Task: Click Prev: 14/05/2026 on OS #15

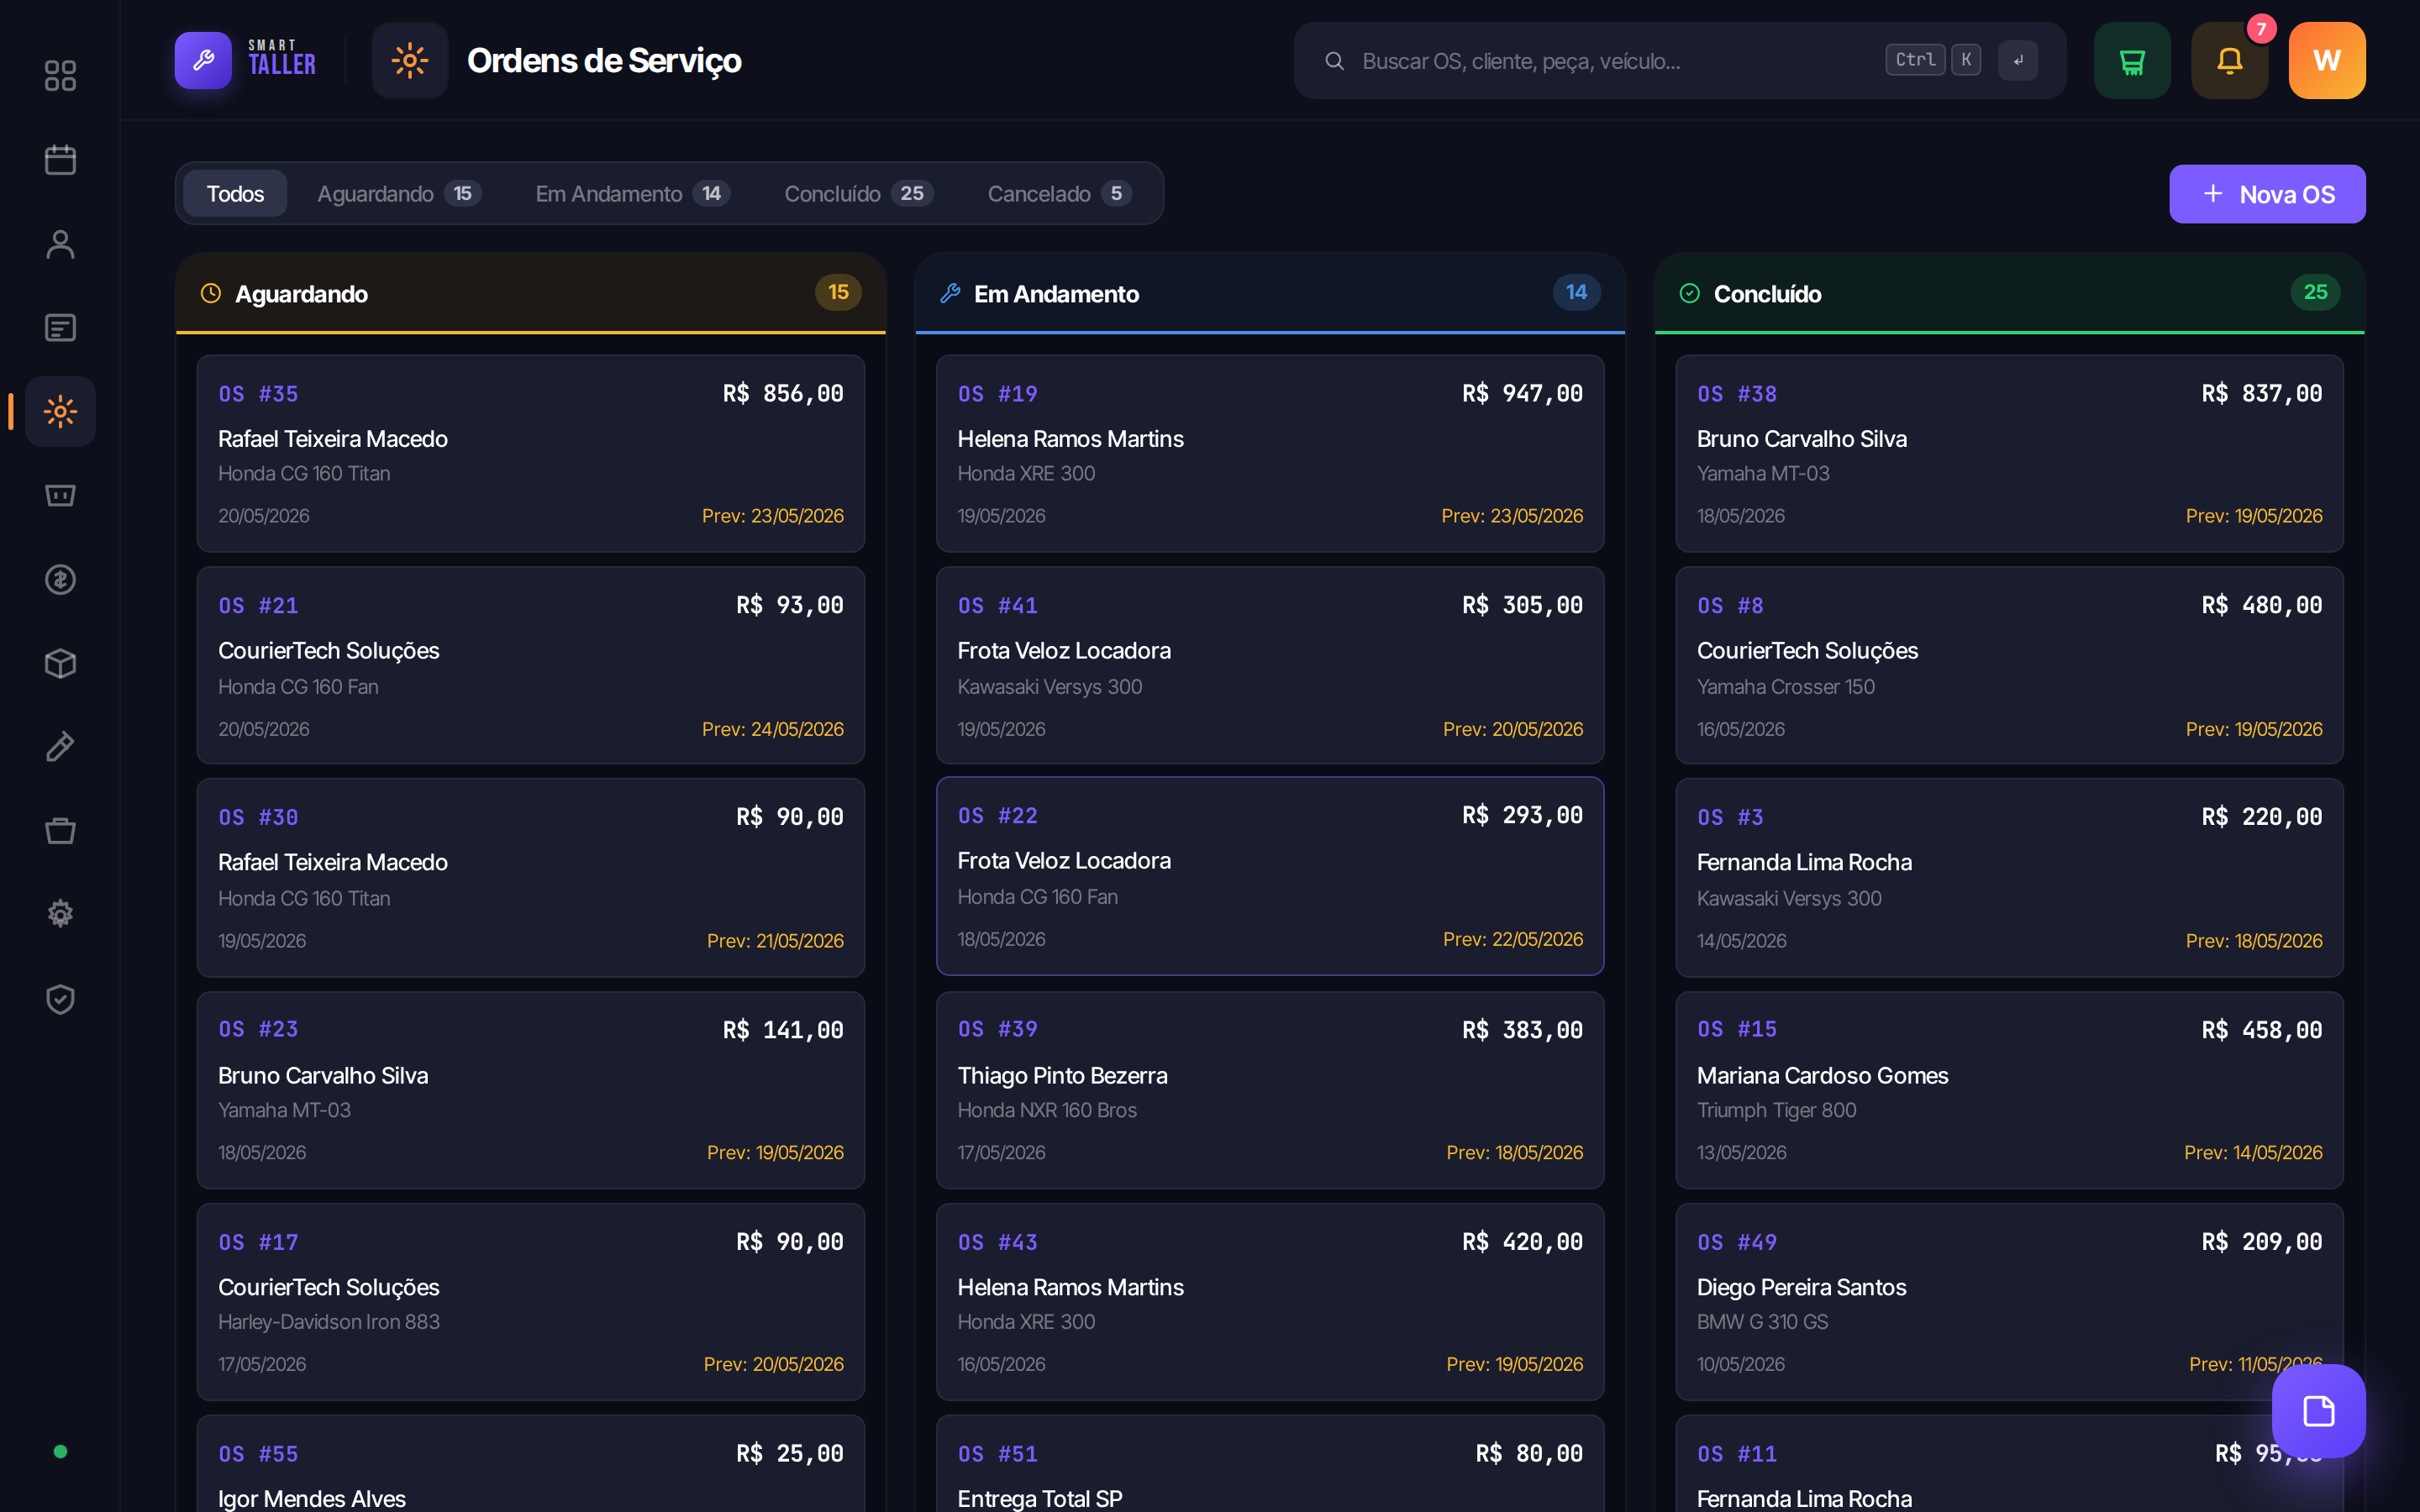Action: 2253,1152
